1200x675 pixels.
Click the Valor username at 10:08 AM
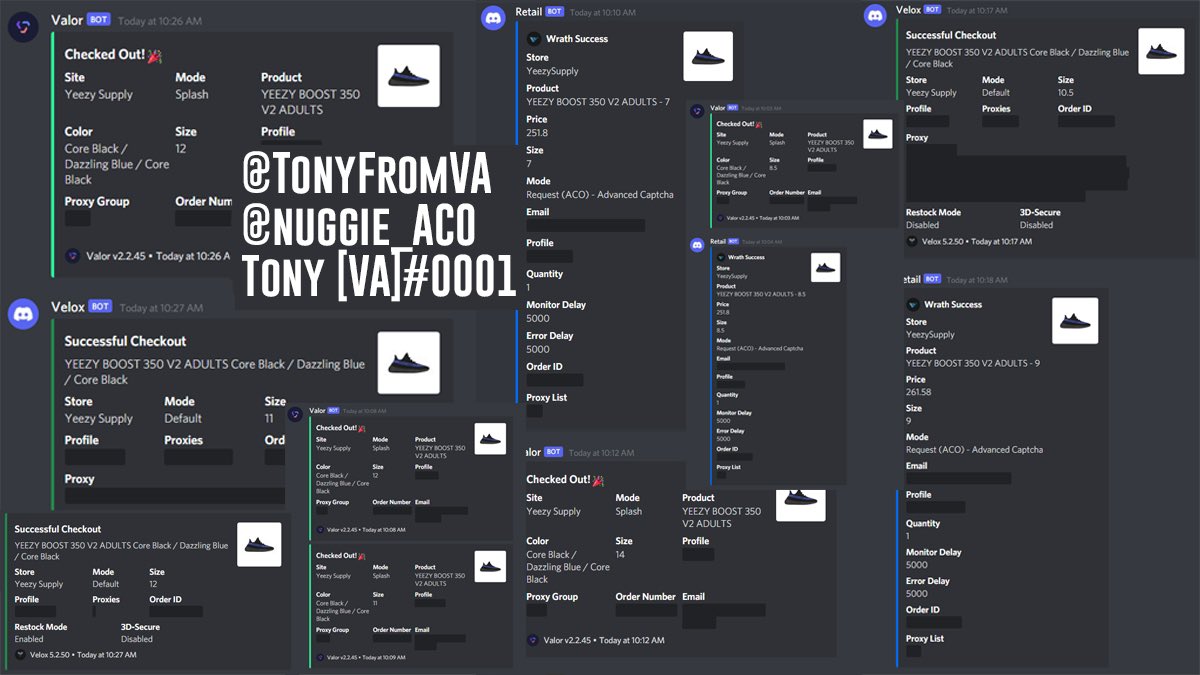click(x=317, y=410)
